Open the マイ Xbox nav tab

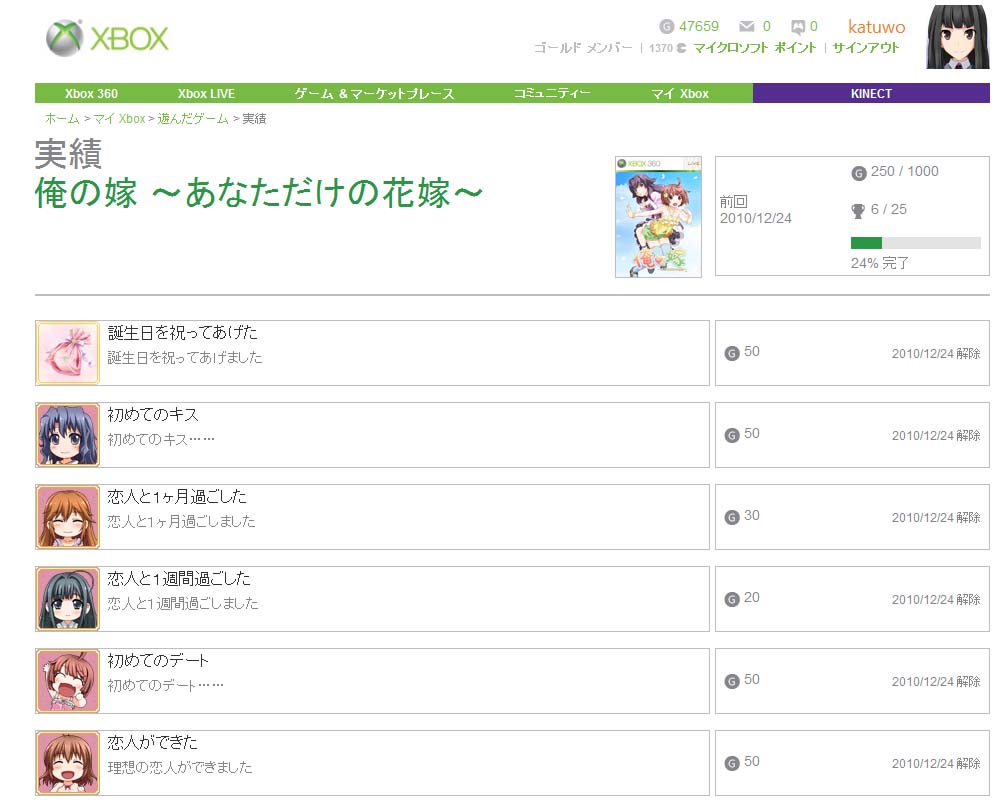(680, 93)
